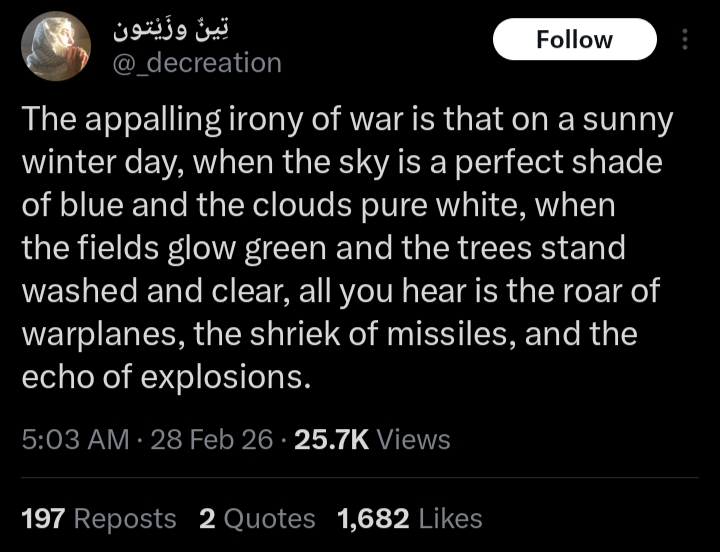
Task: View the 25.7K Views analytics
Action: [x=371, y=439]
